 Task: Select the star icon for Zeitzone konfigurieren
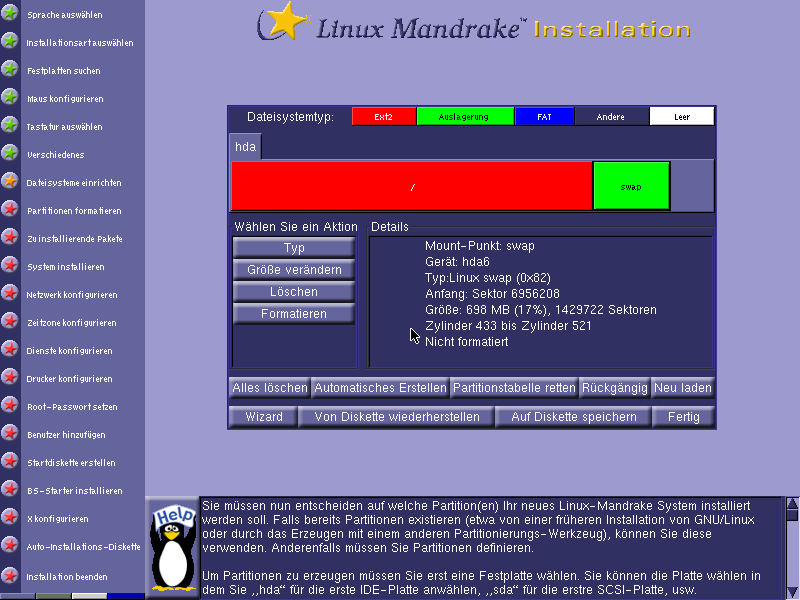(10, 321)
